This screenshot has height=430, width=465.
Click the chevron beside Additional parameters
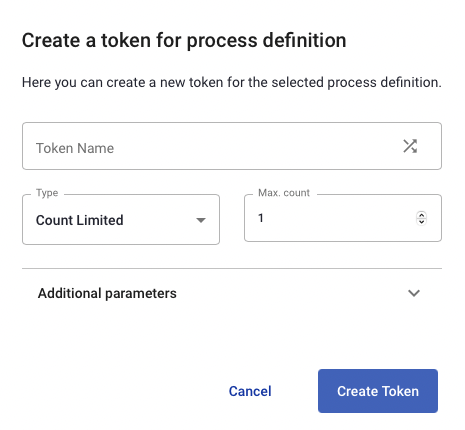[x=414, y=293]
